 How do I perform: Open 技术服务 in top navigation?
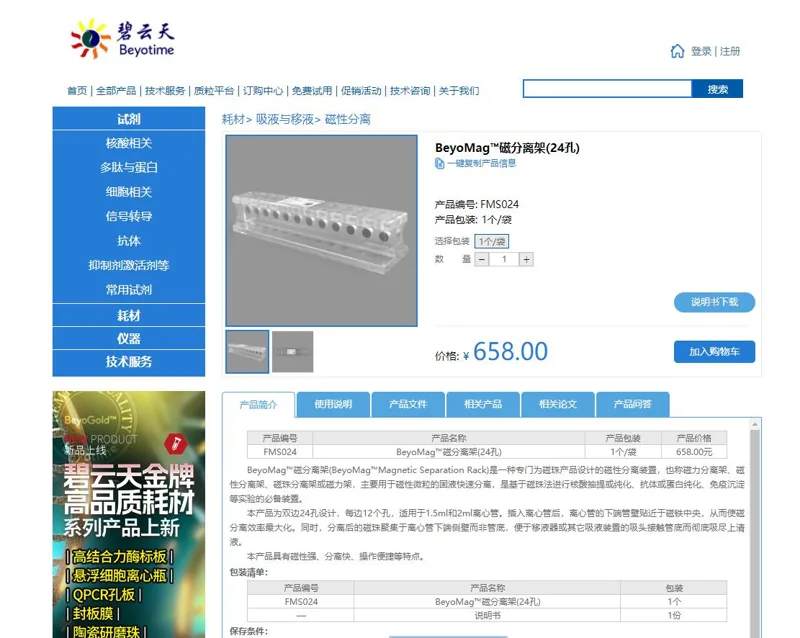pyautogui.click(x=165, y=91)
